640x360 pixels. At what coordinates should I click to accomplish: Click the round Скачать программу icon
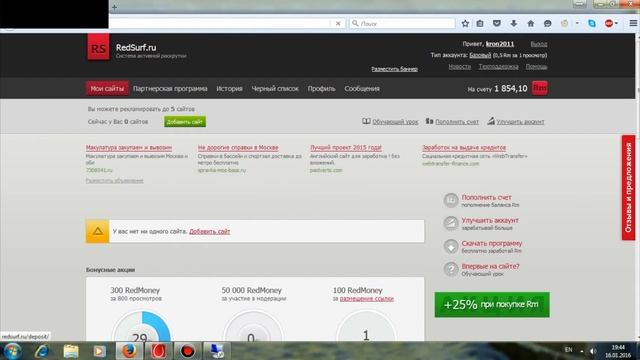pos(451,247)
